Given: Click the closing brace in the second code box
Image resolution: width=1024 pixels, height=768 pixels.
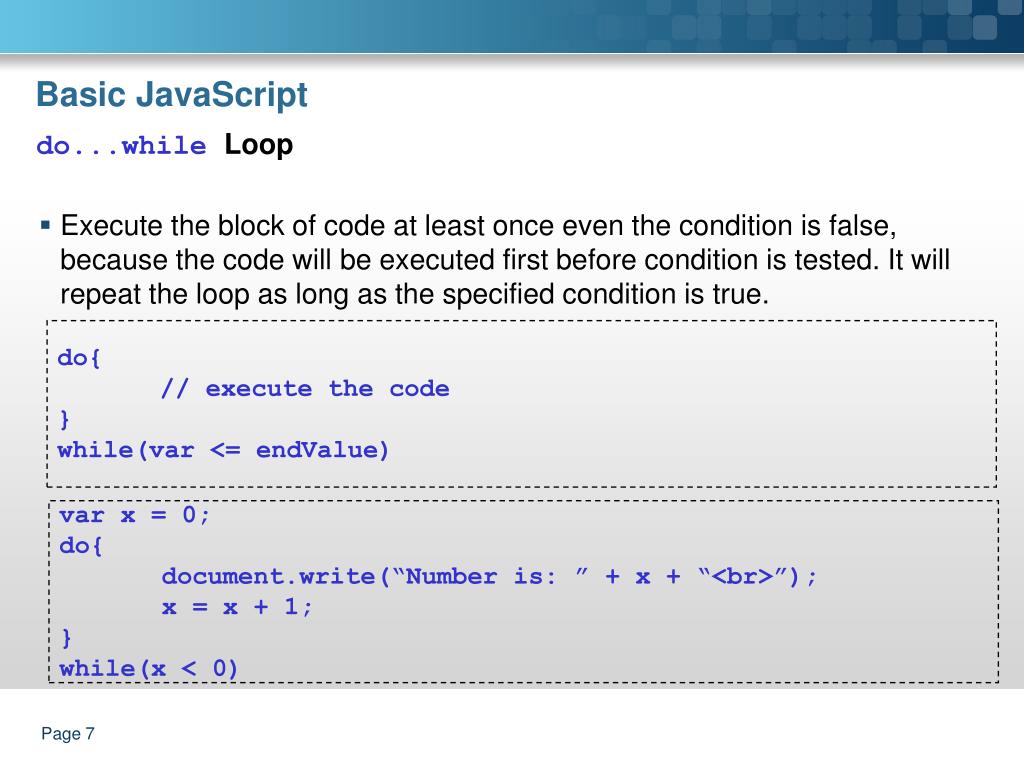Looking at the screenshot, I should [x=67, y=637].
